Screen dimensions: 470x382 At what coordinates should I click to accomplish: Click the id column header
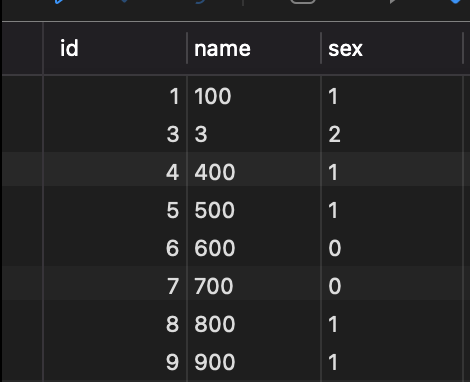(x=115, y=49)
